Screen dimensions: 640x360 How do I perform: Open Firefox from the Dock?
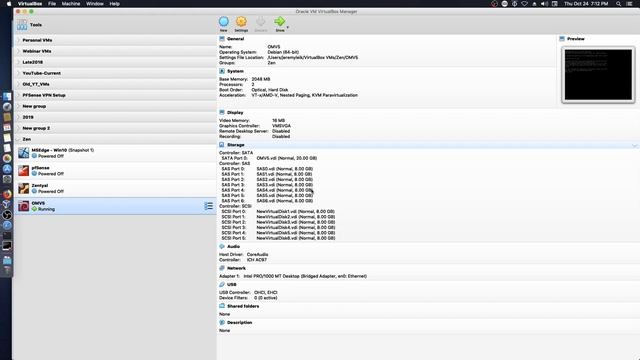(7, 194)
